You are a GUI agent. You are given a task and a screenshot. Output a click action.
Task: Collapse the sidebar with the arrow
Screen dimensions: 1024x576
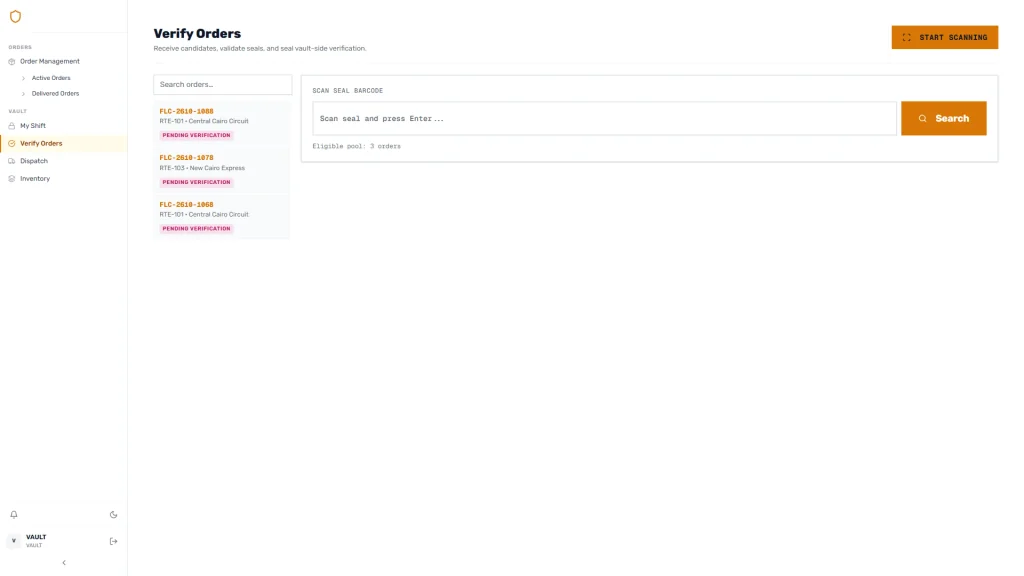(x=64, y=562)
